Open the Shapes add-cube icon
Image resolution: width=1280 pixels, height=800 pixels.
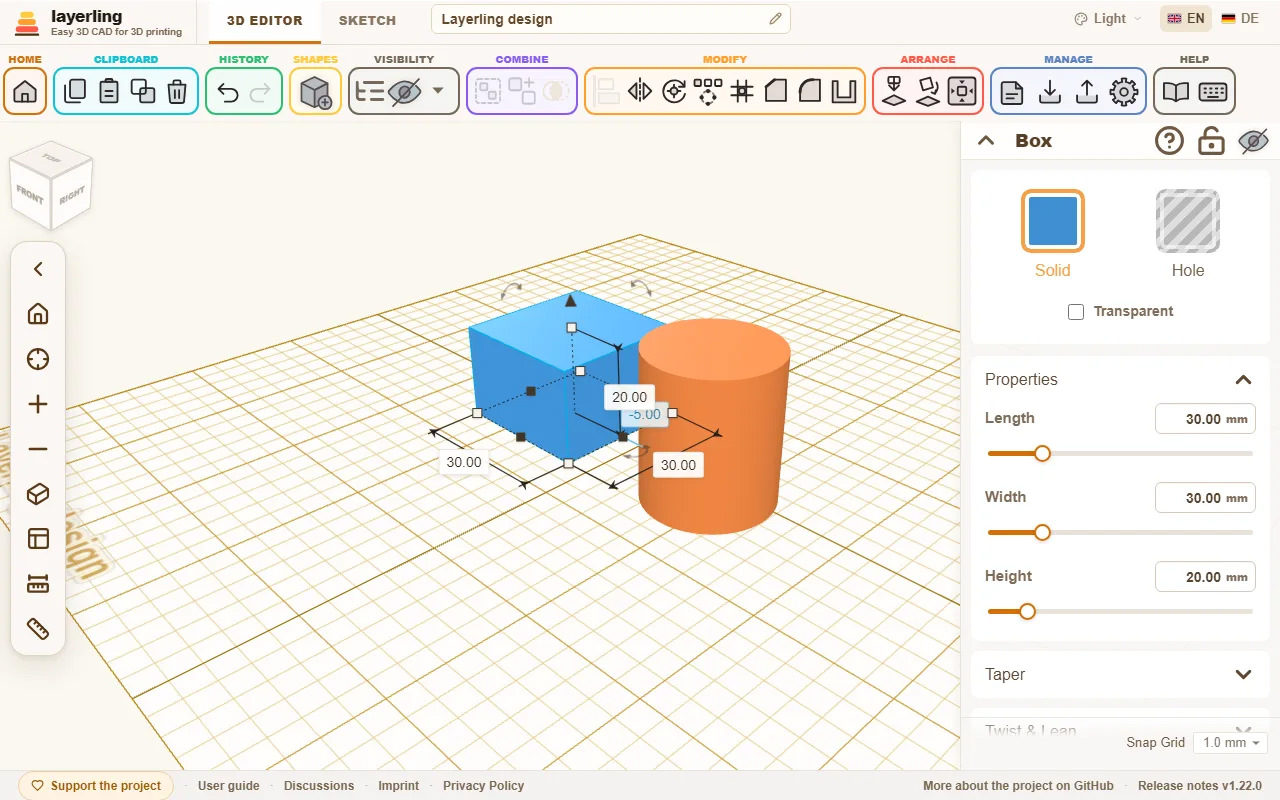coord(315,92)
